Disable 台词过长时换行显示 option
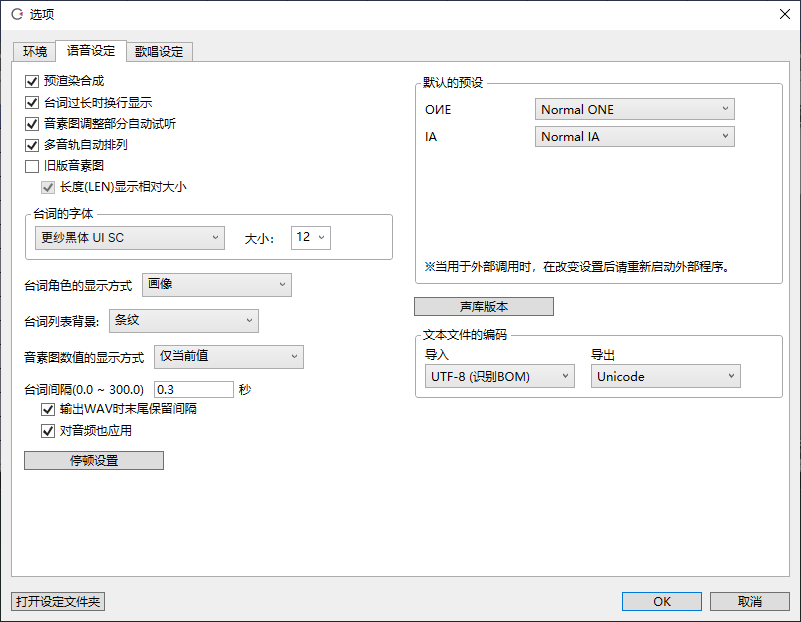Image resolution: width=801 pixels, height=622 pixels. click(32, 102)
